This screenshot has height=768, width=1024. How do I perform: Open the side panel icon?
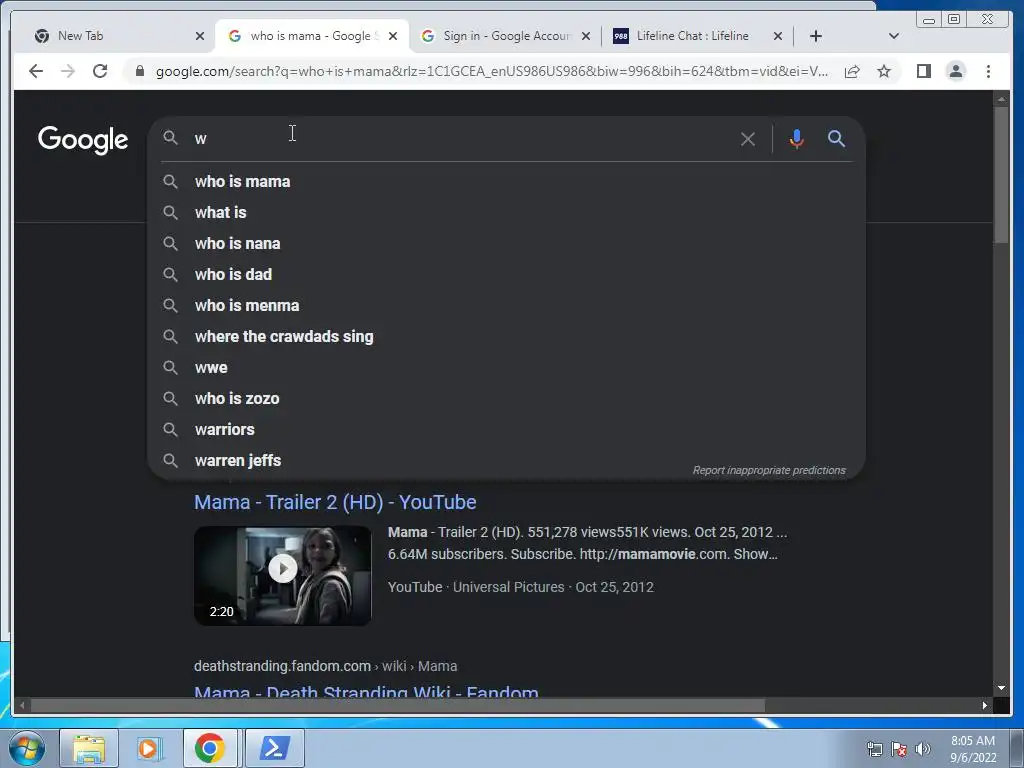point(923,71)
